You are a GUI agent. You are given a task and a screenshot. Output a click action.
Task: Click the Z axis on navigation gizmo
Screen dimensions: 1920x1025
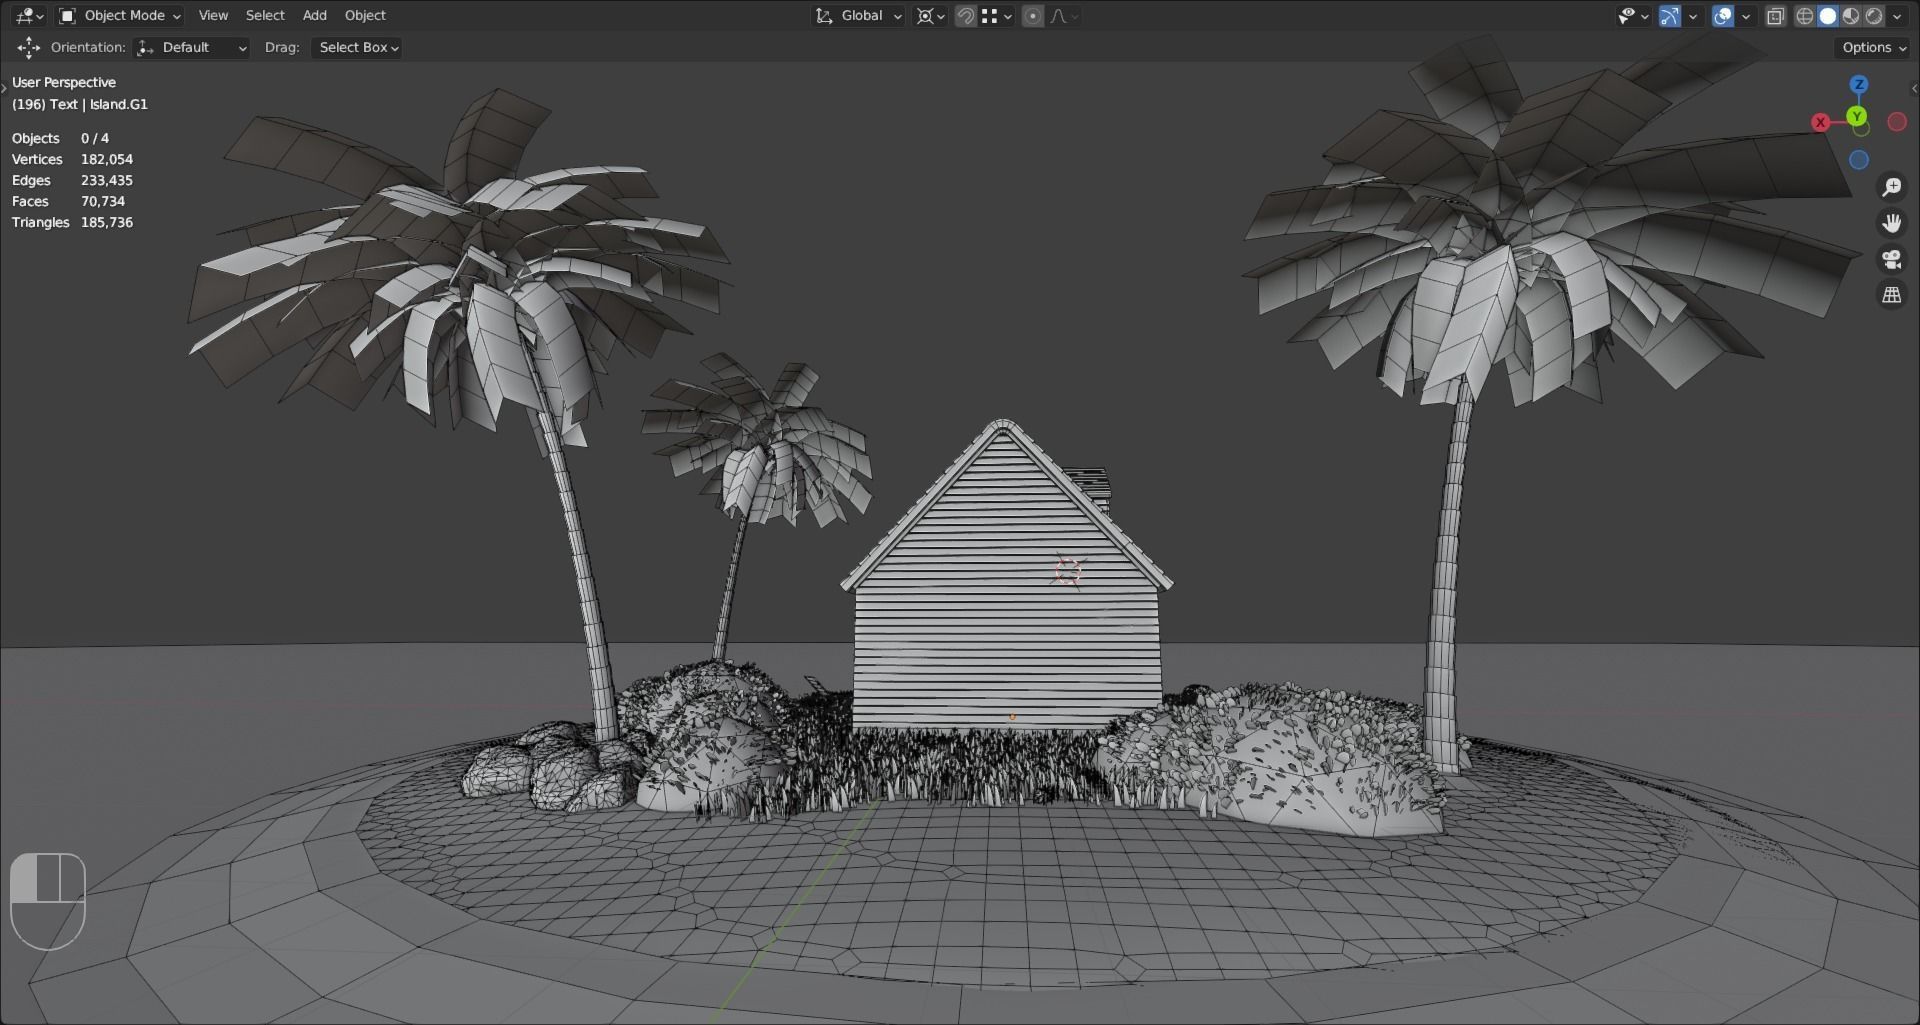pos(1859,84)
